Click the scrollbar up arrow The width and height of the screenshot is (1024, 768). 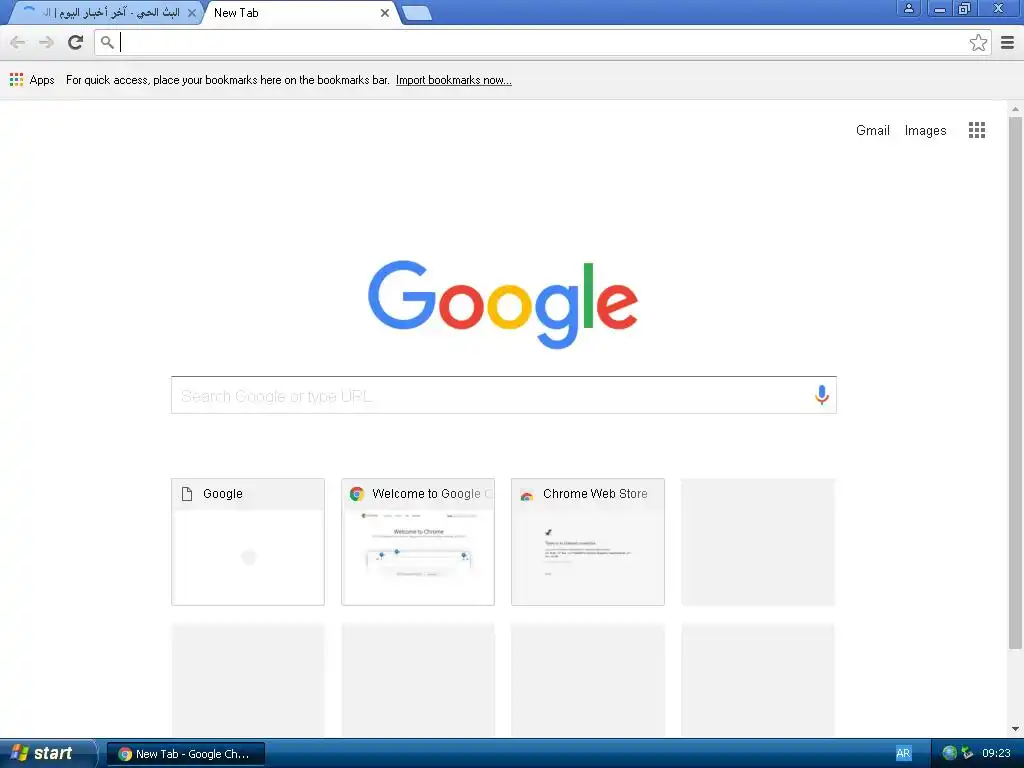tap(1015, 109)
